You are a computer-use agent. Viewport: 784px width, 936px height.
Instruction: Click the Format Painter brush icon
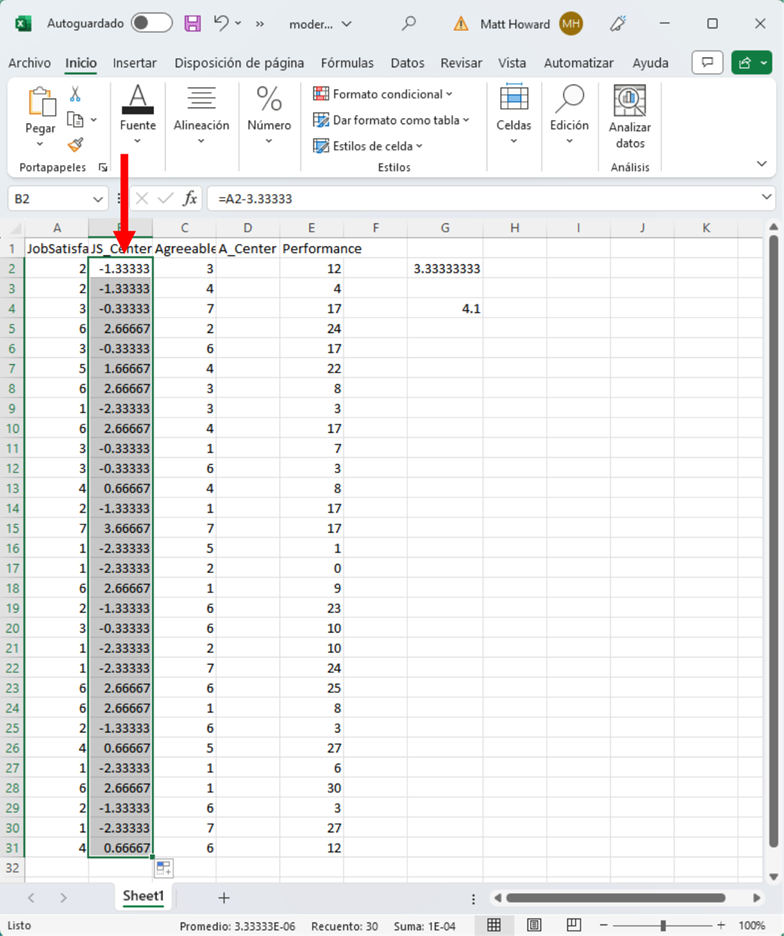[75, 145]
